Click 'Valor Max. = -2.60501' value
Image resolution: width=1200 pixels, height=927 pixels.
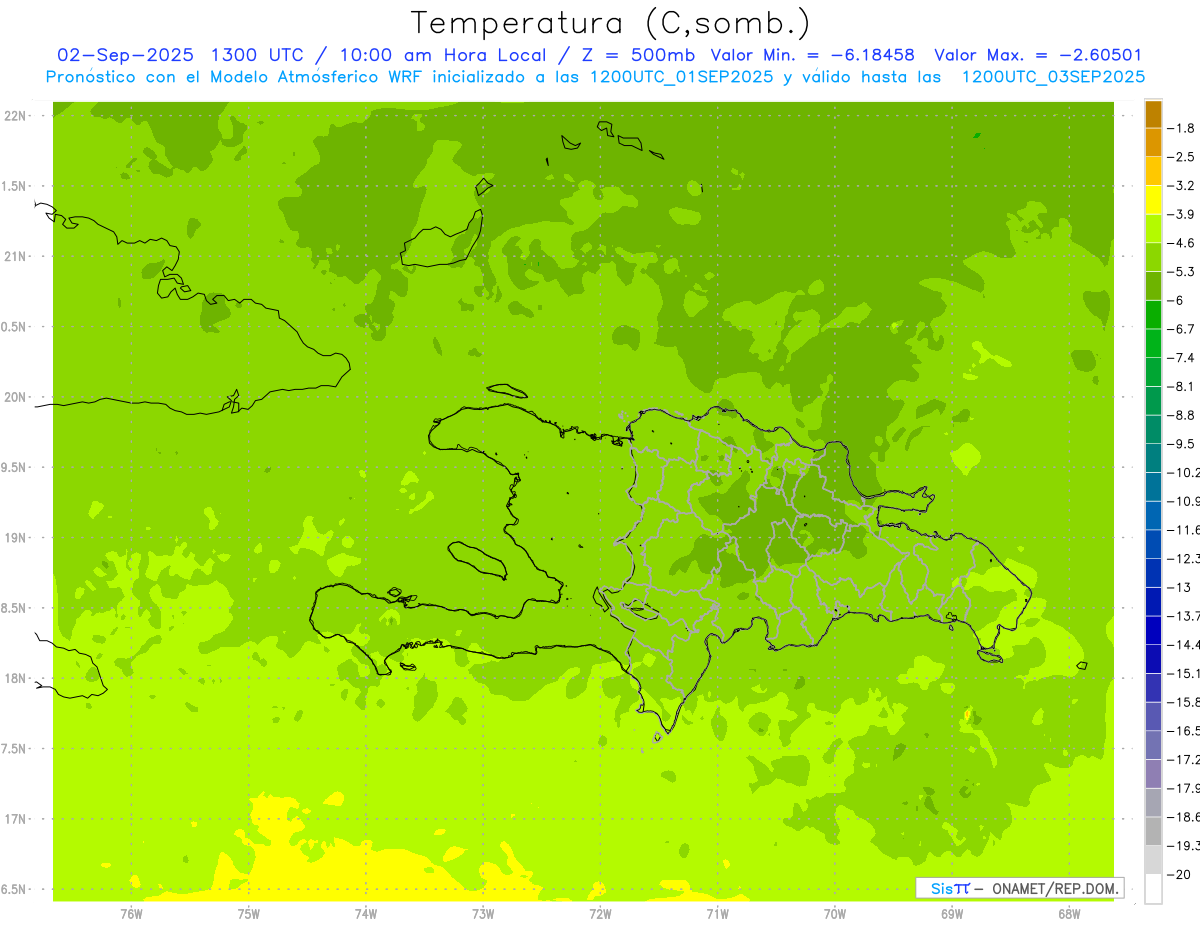point(1038,56)
